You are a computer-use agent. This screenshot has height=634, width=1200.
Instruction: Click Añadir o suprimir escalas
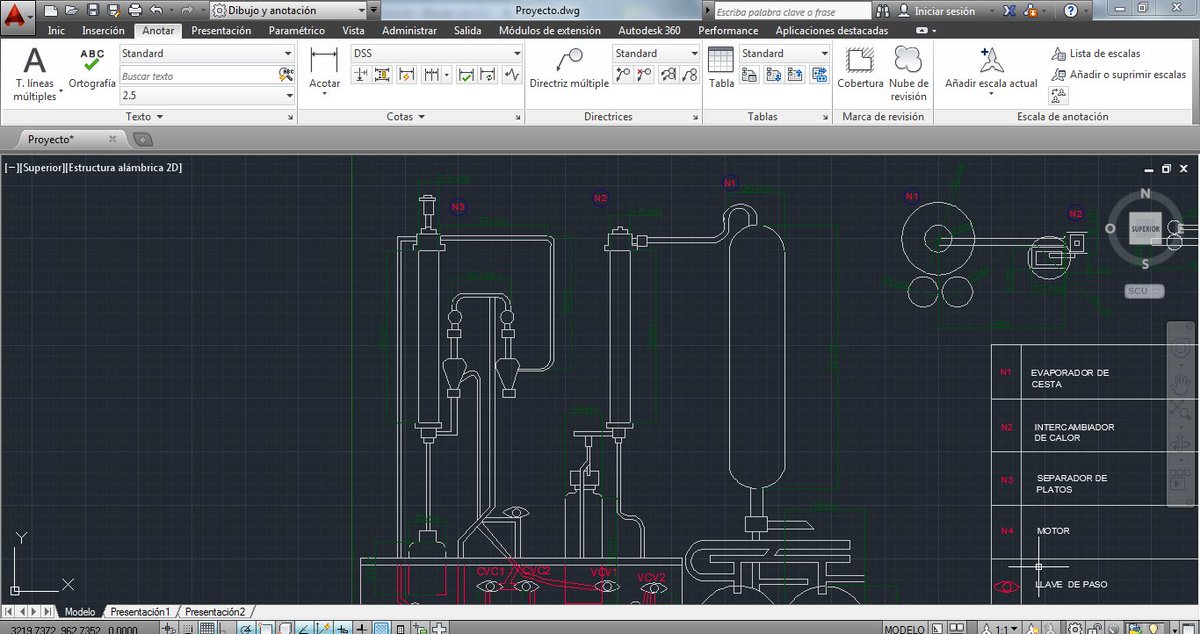coord(1119,74)
